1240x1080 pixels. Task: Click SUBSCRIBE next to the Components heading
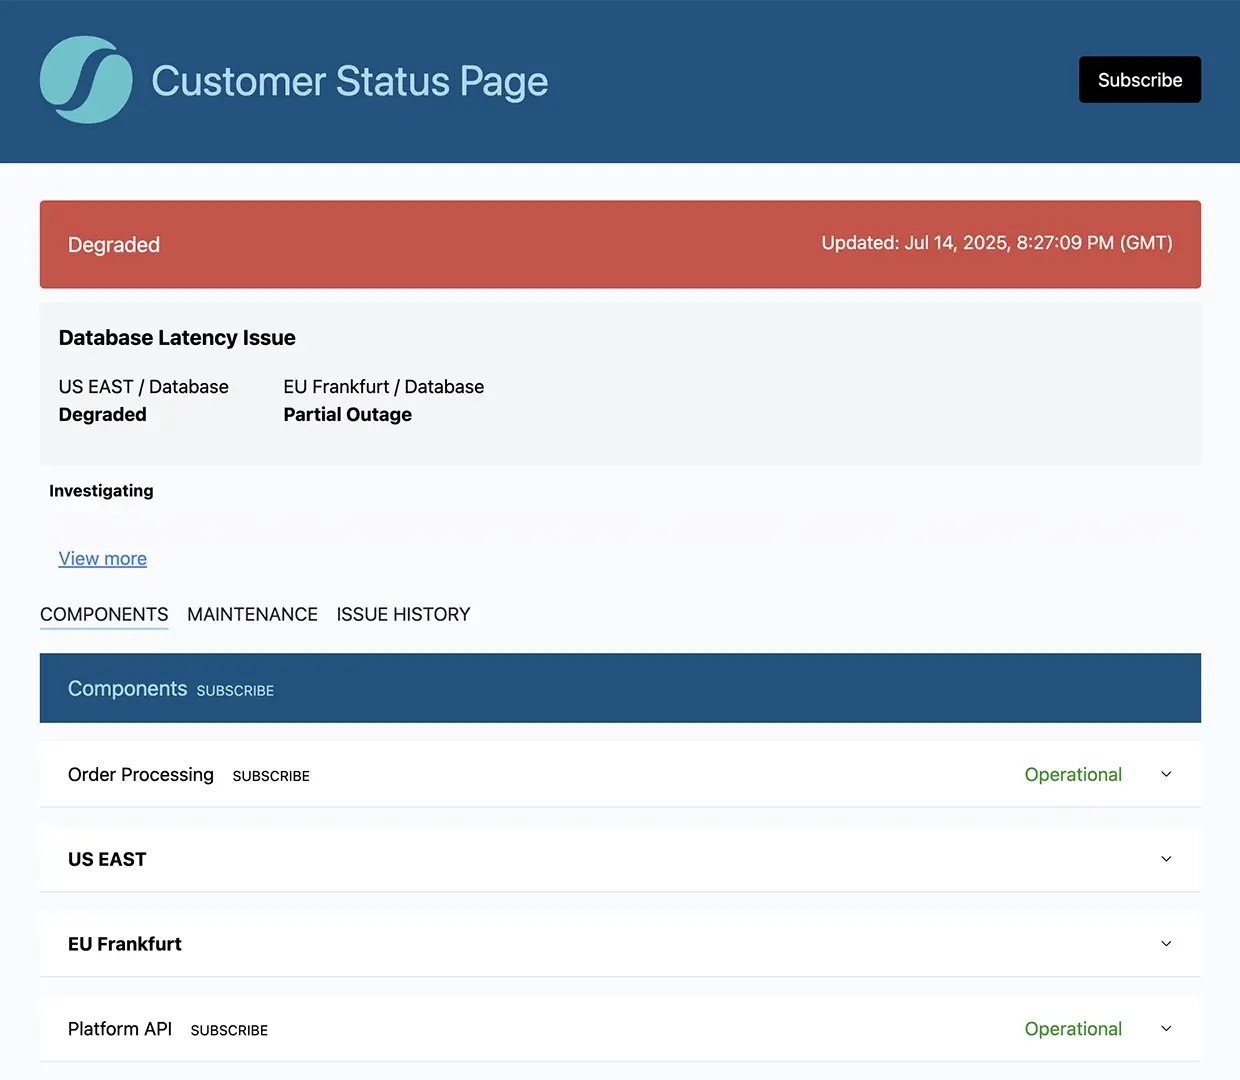coord(235,691)
